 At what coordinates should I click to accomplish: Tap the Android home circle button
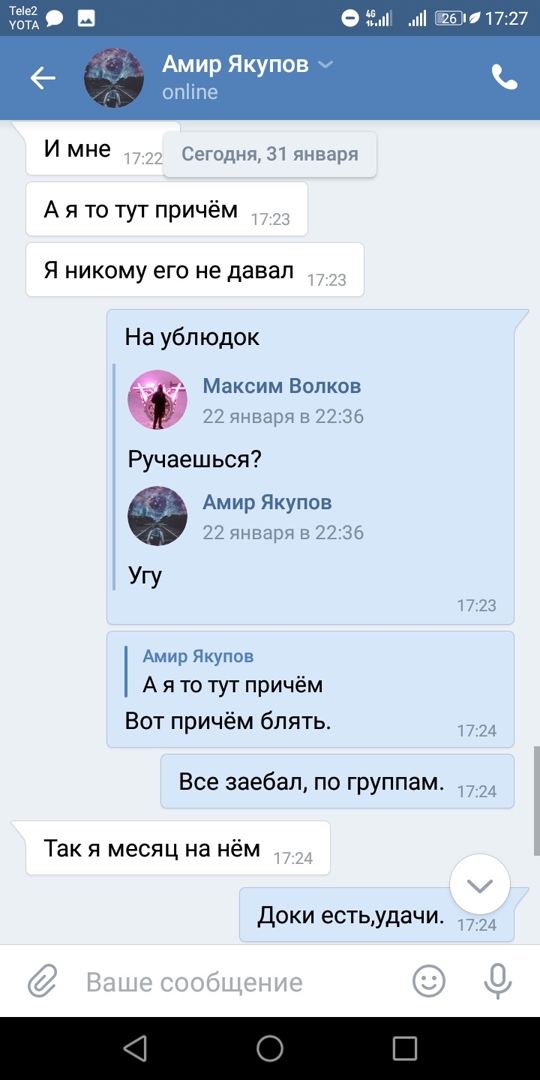270,1048
